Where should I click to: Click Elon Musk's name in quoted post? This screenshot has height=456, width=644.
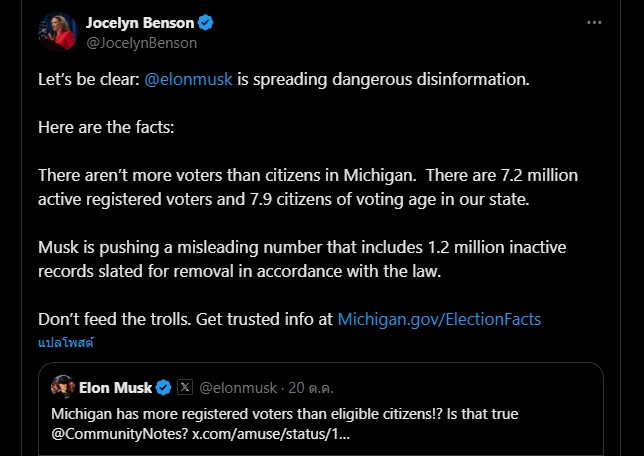click(115, 388)
